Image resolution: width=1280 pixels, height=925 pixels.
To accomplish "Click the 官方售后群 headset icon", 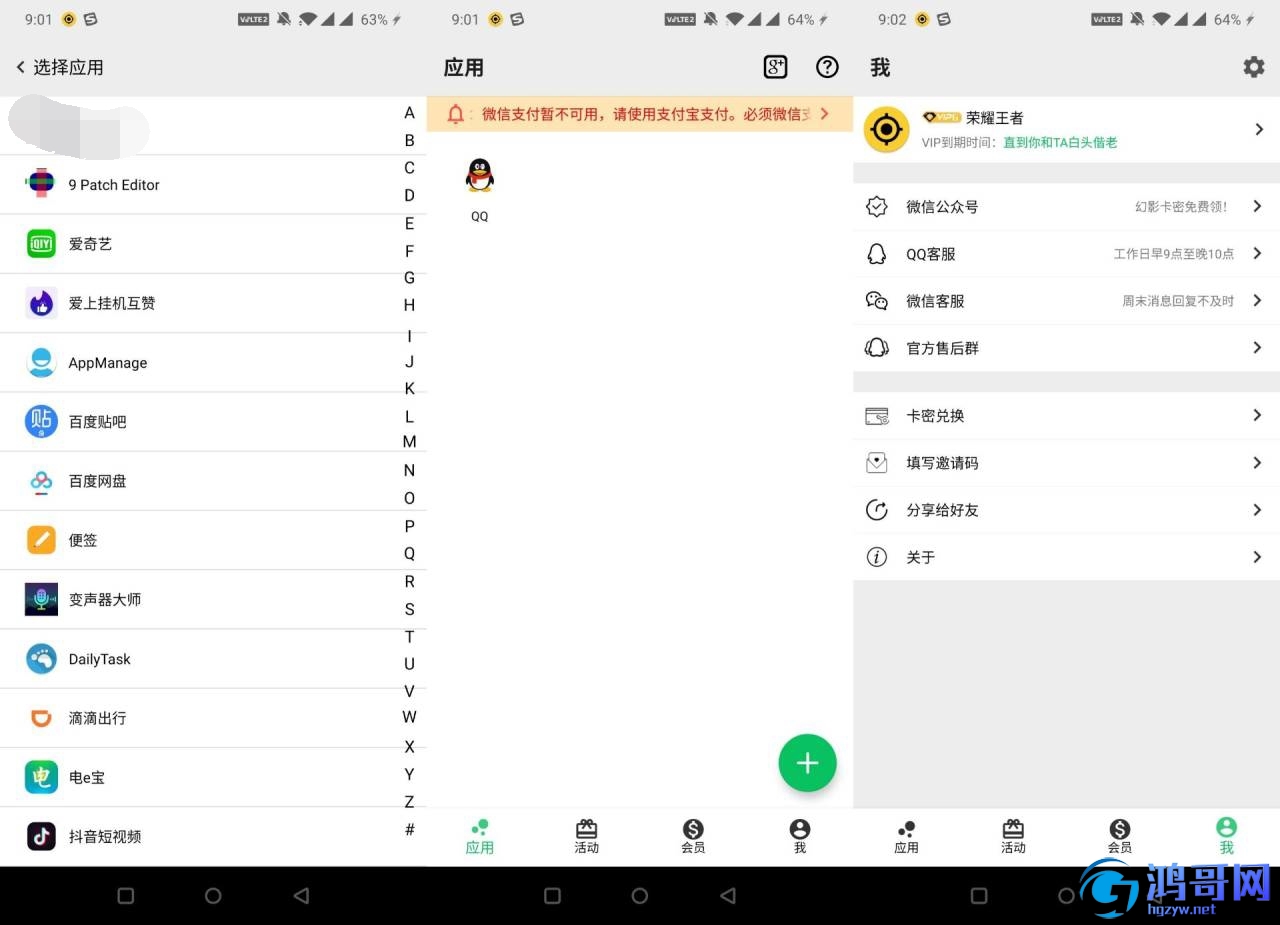I will (877, 347).
